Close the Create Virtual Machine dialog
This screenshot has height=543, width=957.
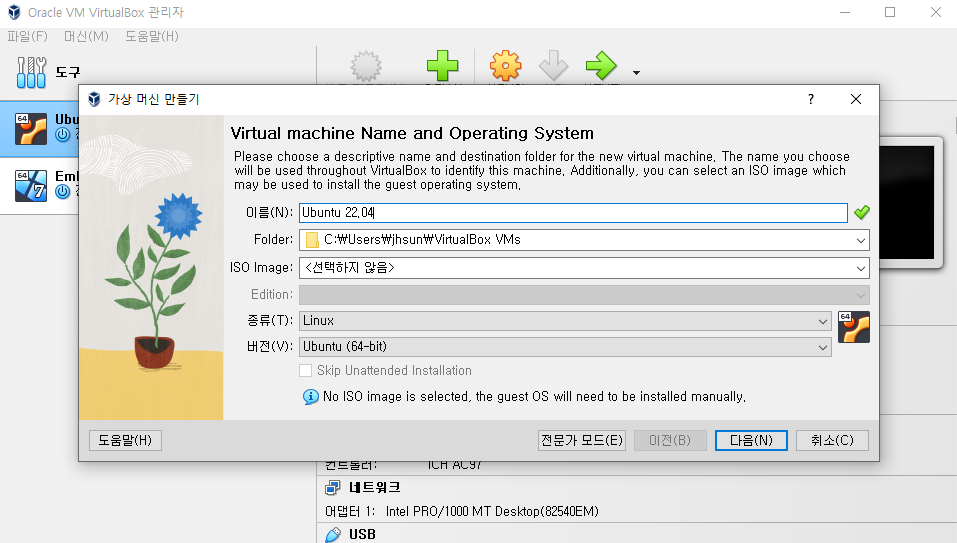856,99
